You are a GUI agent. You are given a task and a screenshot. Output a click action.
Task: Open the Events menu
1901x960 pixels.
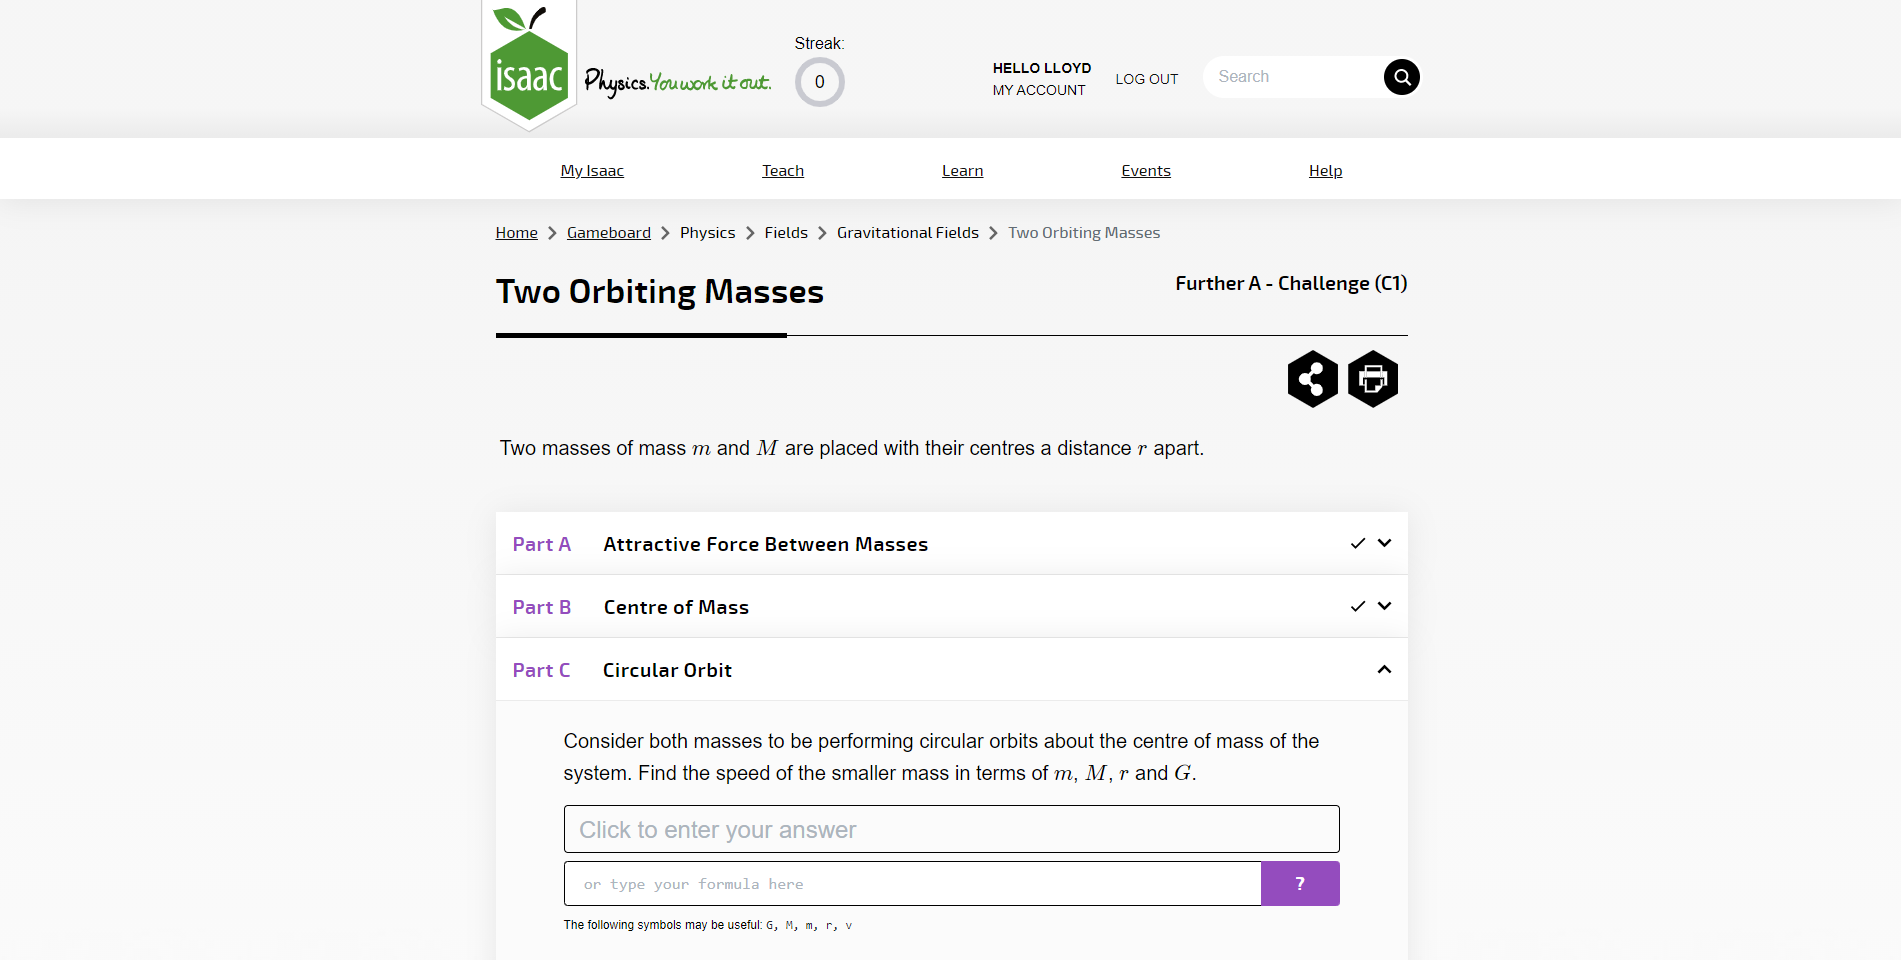[x=1146, y=171]
